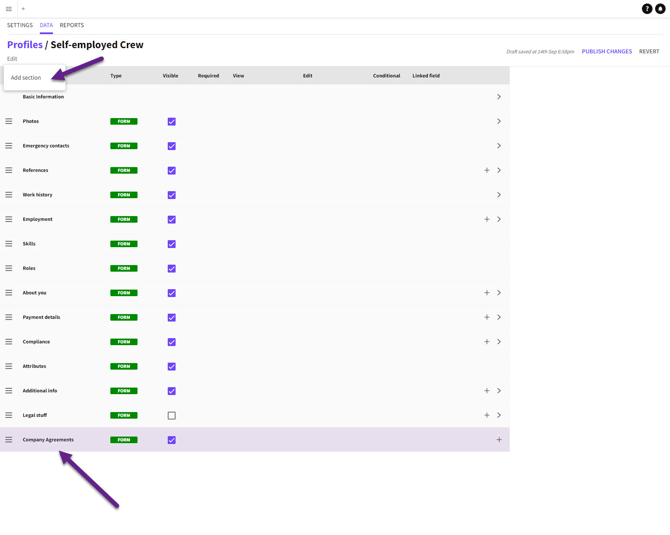Toggle Visible checkbox for Attributes
This screenshot has width=670, height=535.
click(x=172, y=367)
